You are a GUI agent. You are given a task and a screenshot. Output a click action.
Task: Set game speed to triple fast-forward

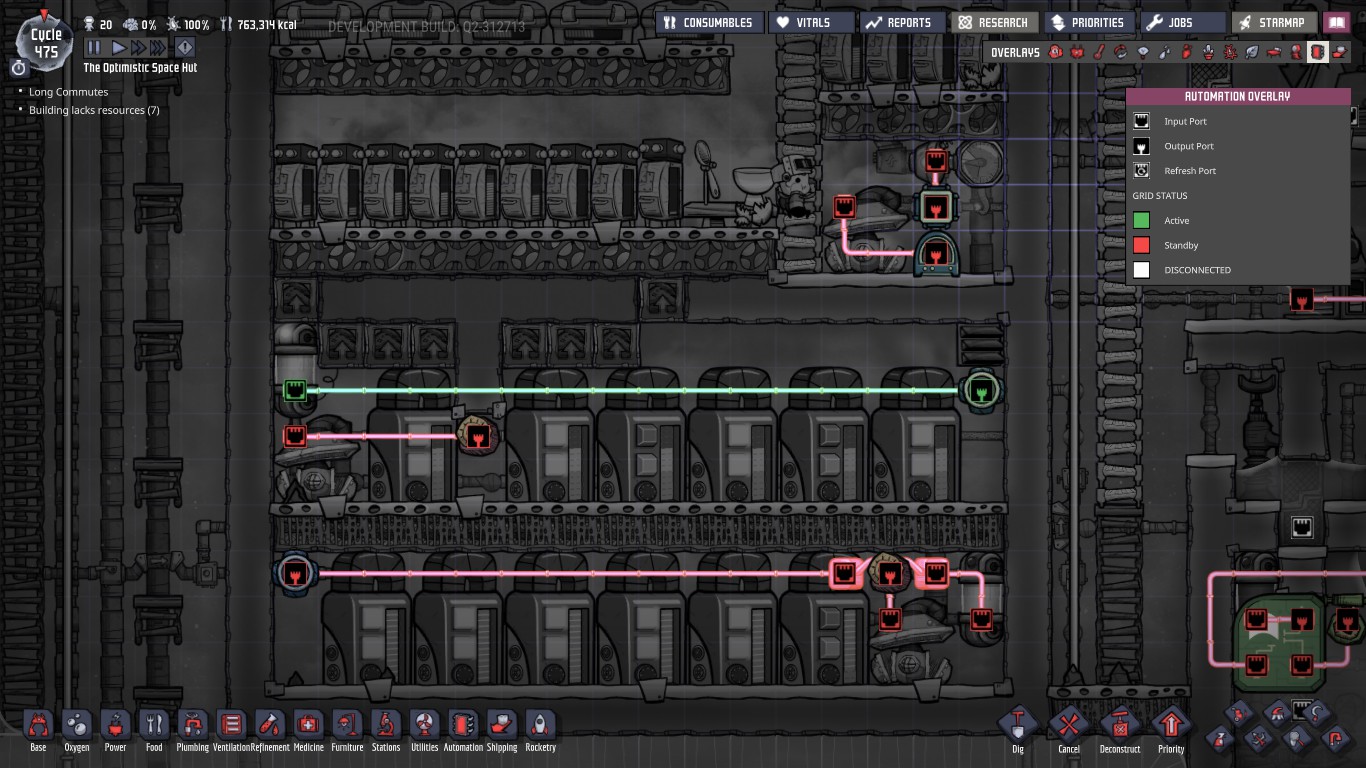pos(156,47)
